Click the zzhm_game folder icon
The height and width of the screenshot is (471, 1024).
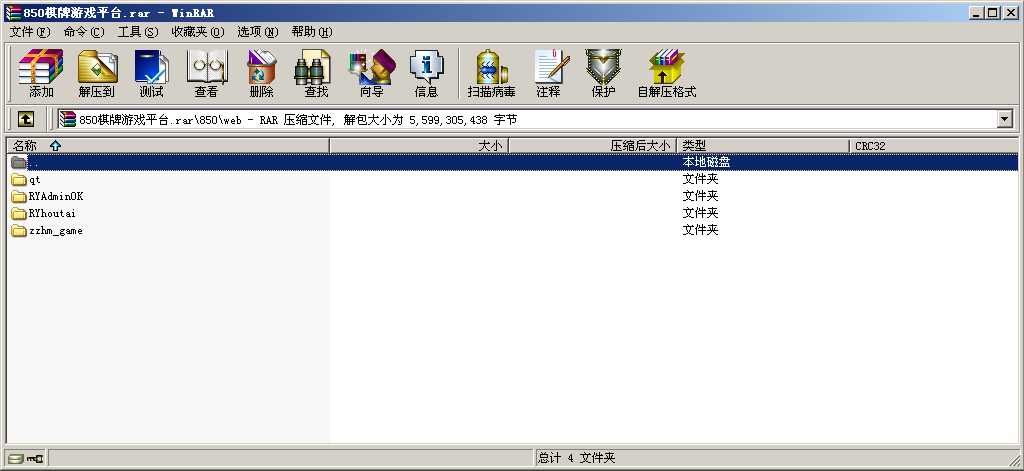click(x=19, y=231)
